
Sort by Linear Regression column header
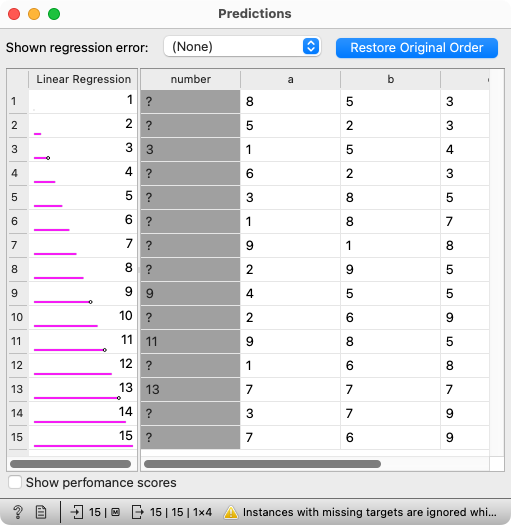(83, 79)
